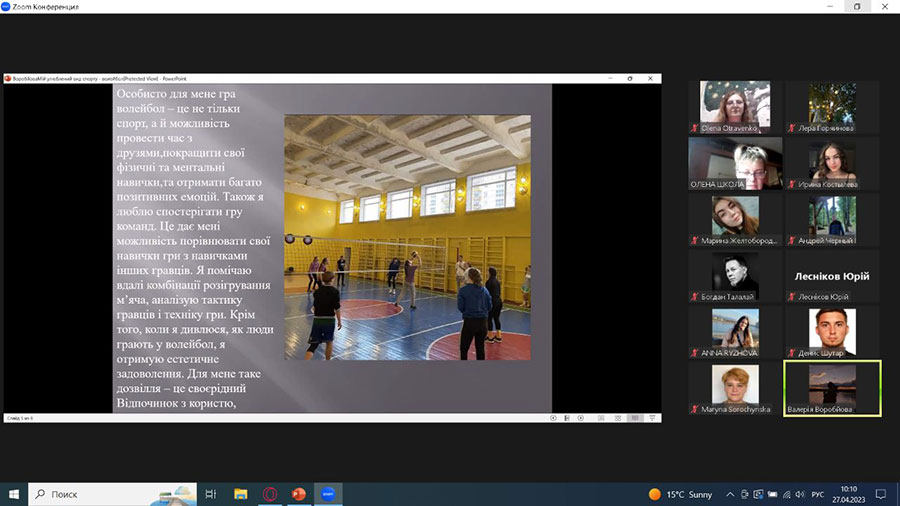Click muted mic icon beside Лера Горяинова
Image resolution: width=900 pixels, height=506 pixels.
(792, 129)
